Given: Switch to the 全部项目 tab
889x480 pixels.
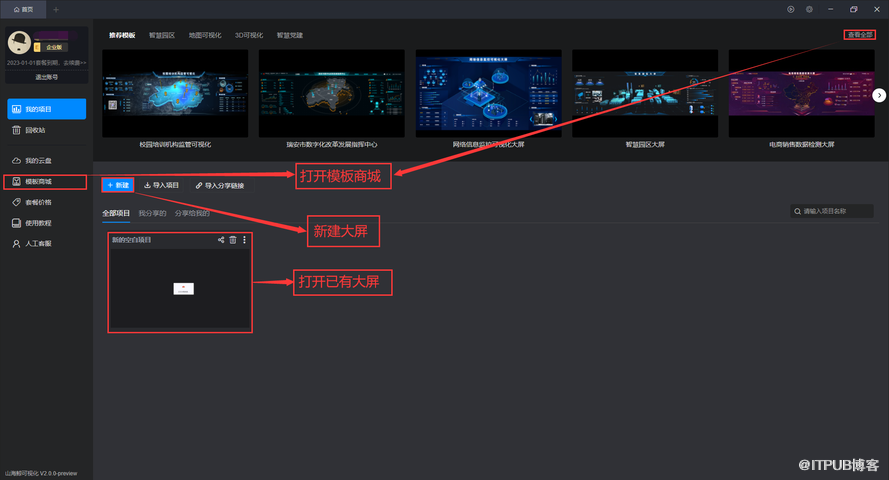Looking at the screenshot, I should (x=116, y=213).
